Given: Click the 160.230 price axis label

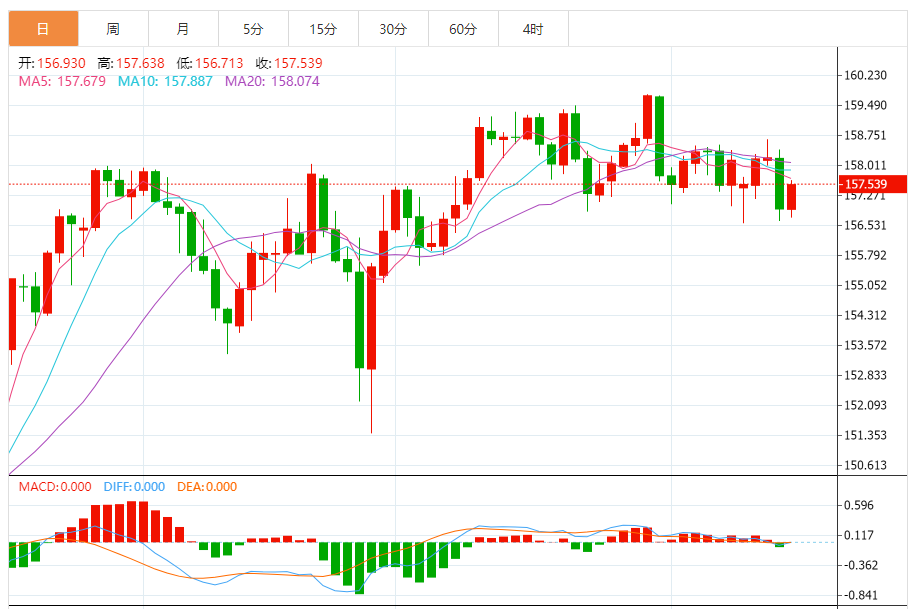Looking at the screenshot, I should pyautogui.click(x=866, y=75).
